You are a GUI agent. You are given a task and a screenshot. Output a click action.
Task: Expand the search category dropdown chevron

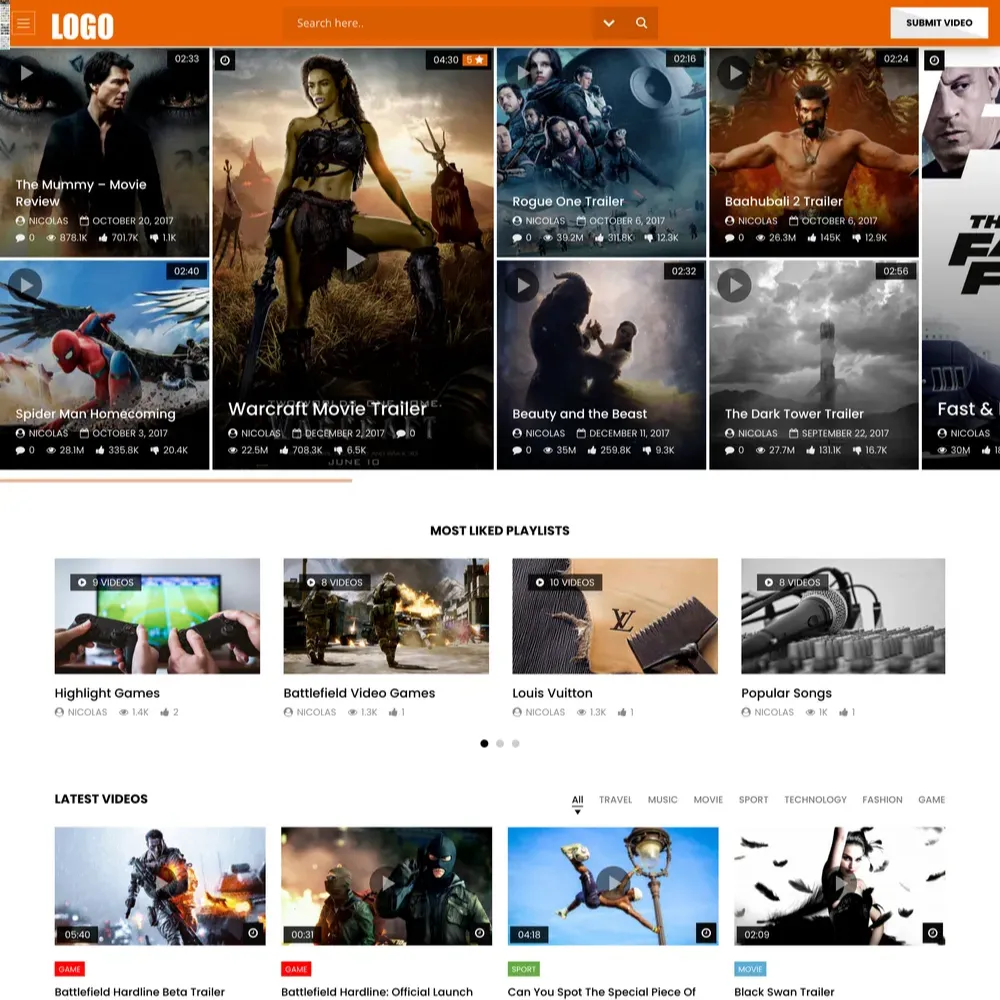(608, 23)
